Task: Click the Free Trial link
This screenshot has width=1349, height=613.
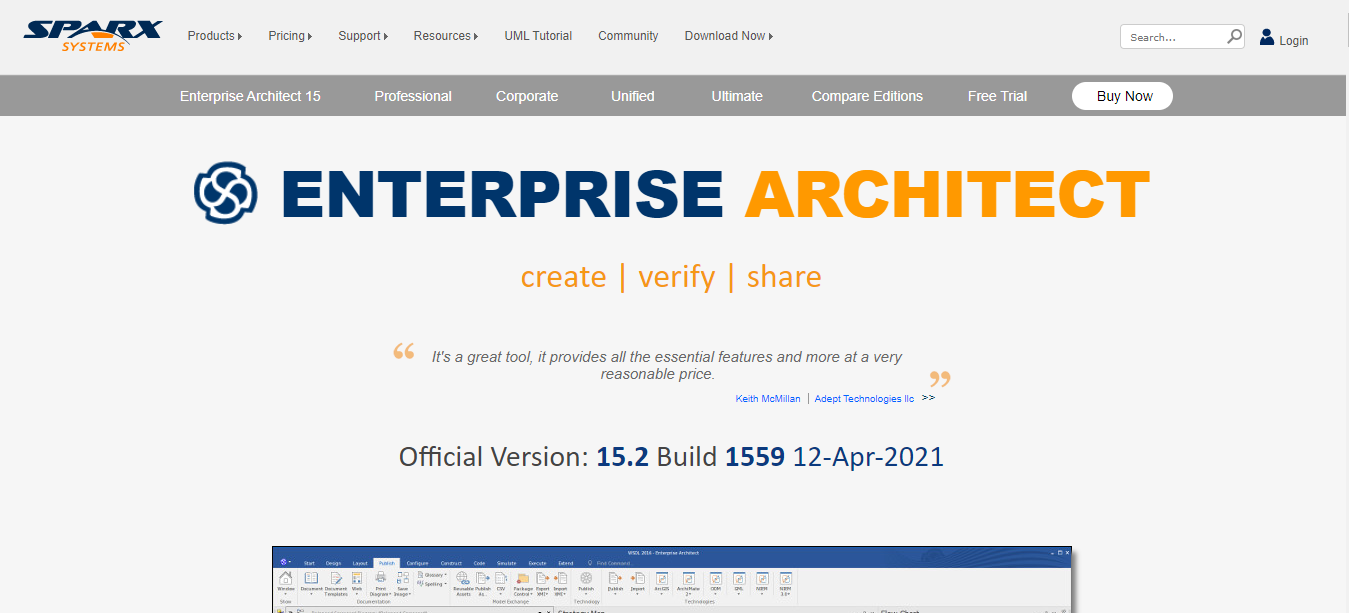Action: (x=997, y=96)
